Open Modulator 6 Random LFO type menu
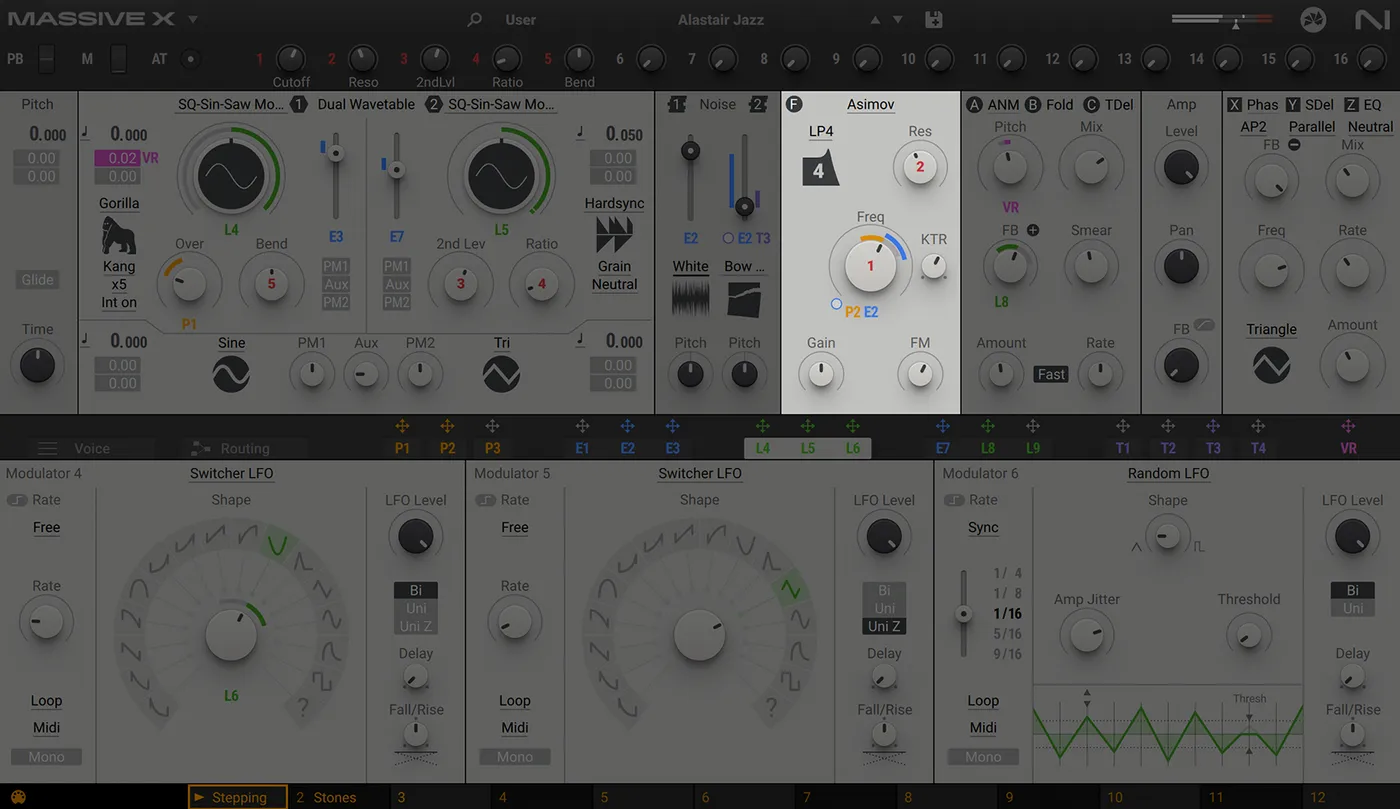 (1168, 473)
